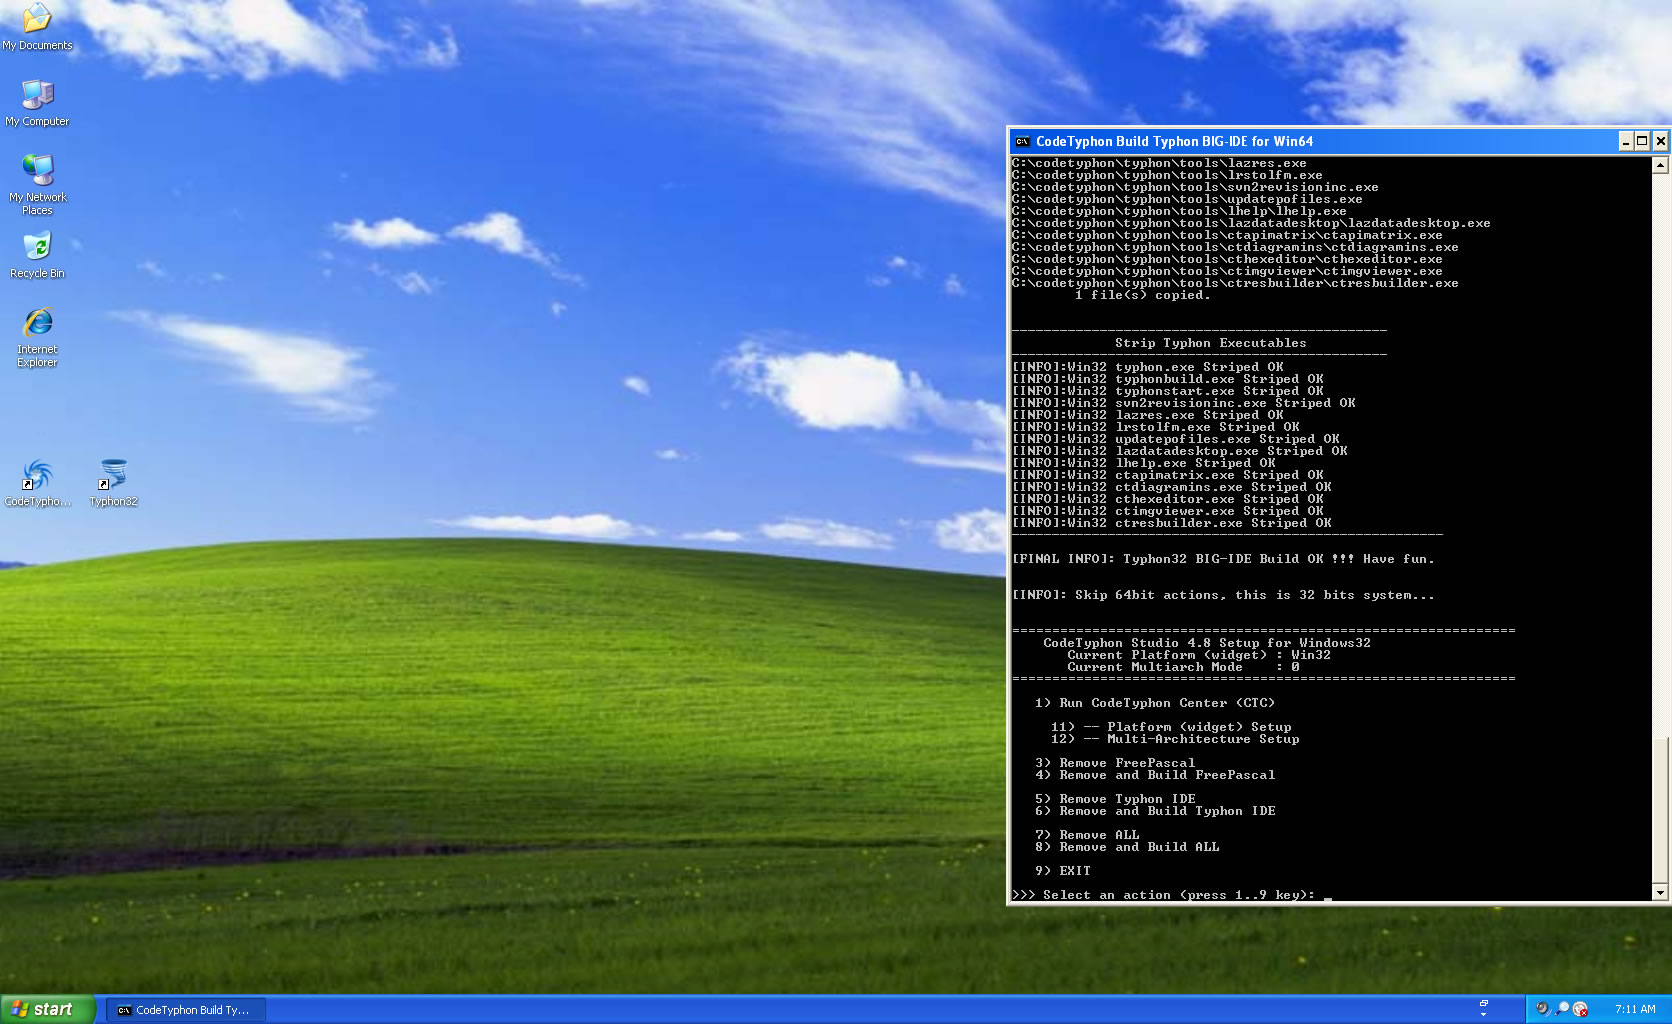Select the Typhon32 shortcut on the desktop
The height and width of the screenshot is (1024, 1672).
tap(113, 483)
